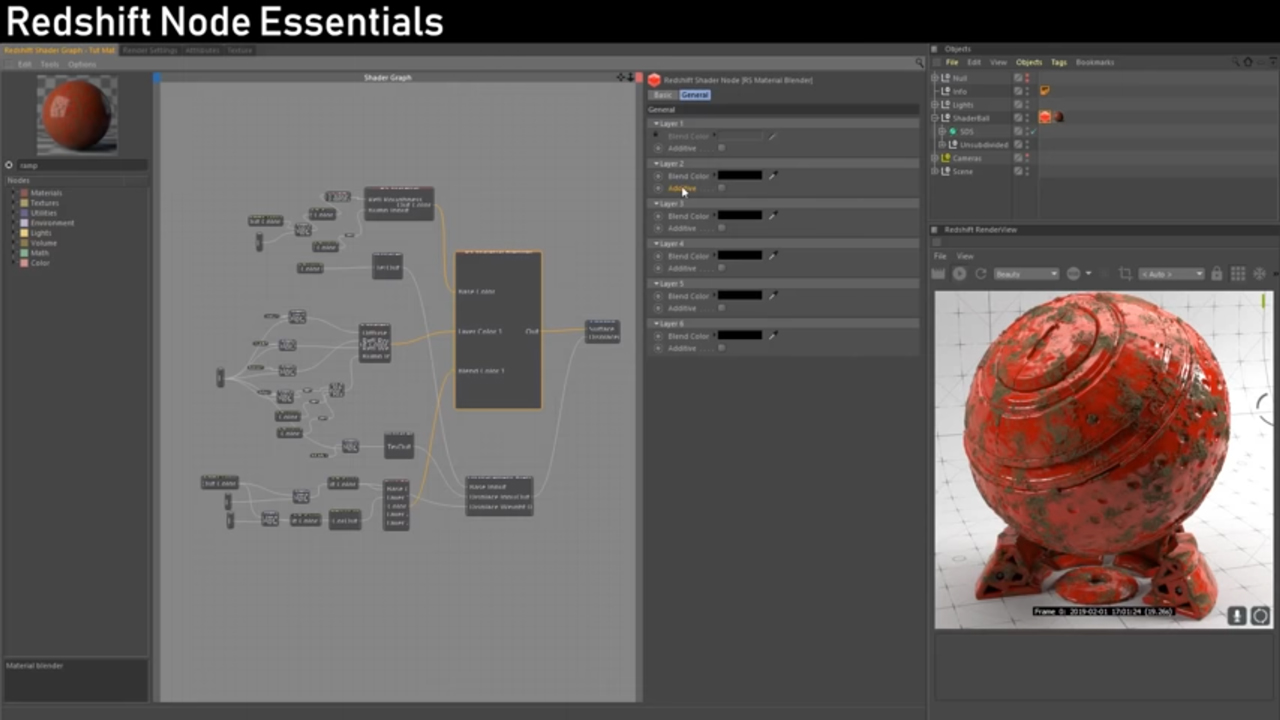Click the node search field containing ramp
Viewport: 1280px width, 720px height.
point(82,165)
